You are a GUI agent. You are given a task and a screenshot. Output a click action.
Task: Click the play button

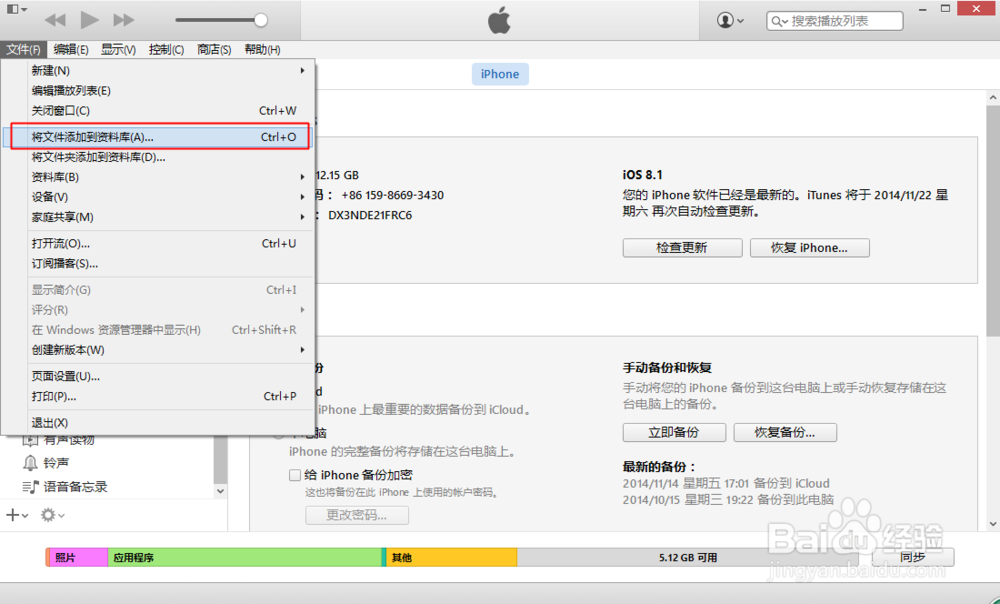pyautogui.click(x=89, y=20)
